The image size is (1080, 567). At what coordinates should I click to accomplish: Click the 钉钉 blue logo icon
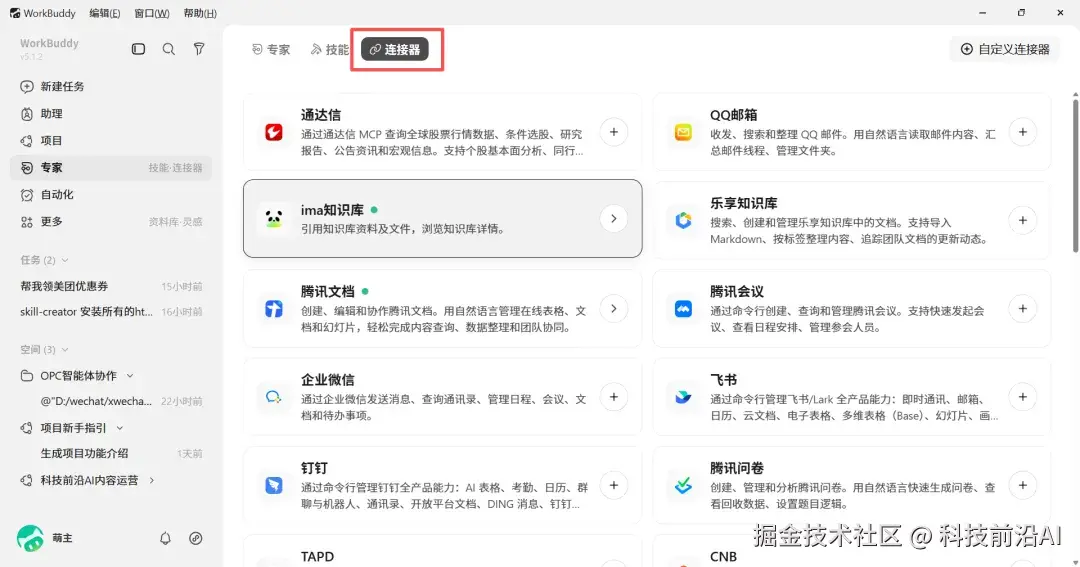[273, 485]
